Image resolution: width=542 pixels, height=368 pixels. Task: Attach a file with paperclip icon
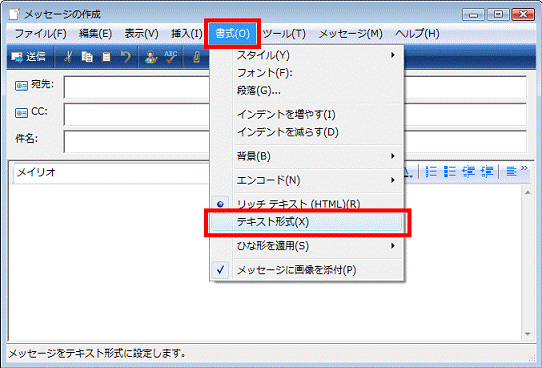196,56
